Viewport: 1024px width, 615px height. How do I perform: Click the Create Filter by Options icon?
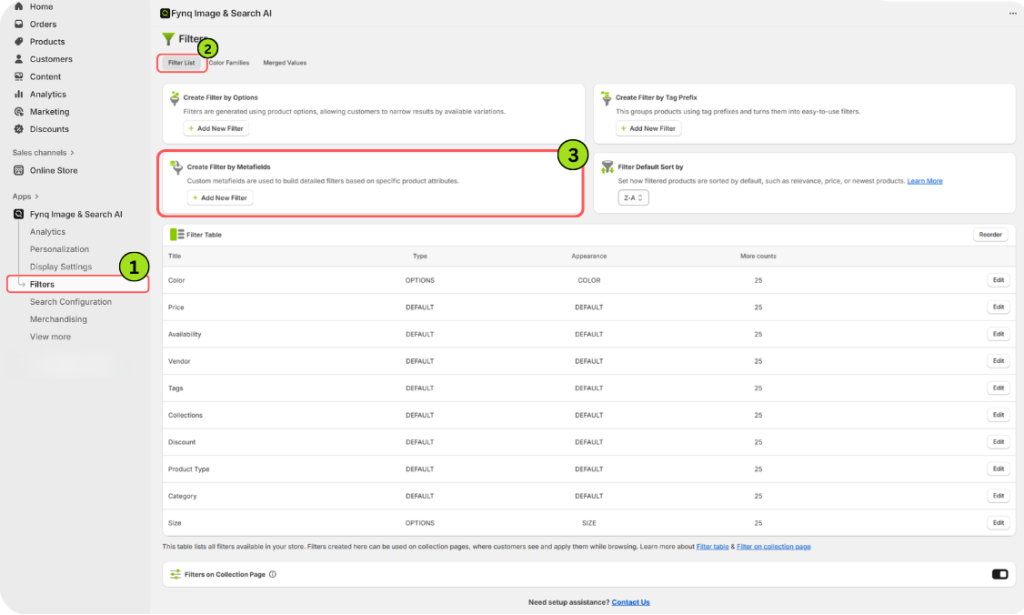[174, 99]
